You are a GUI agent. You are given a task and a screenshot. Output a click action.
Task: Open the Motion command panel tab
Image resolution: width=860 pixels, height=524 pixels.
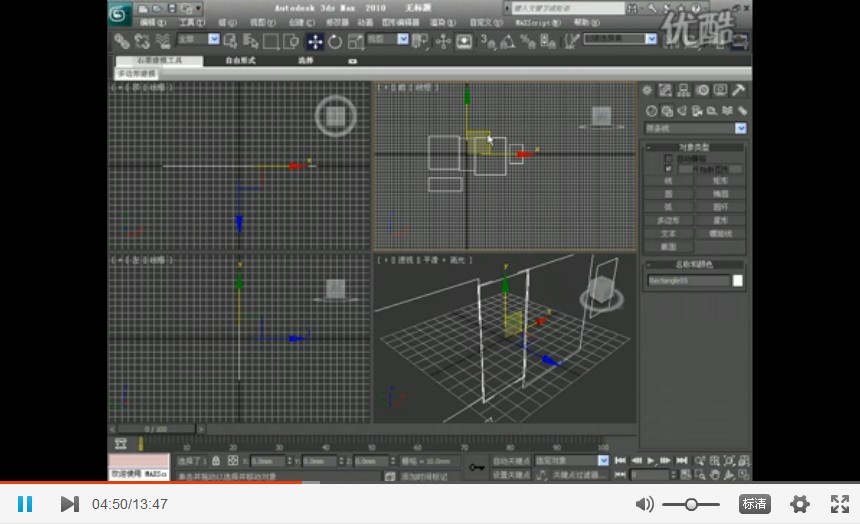(702, 91)
